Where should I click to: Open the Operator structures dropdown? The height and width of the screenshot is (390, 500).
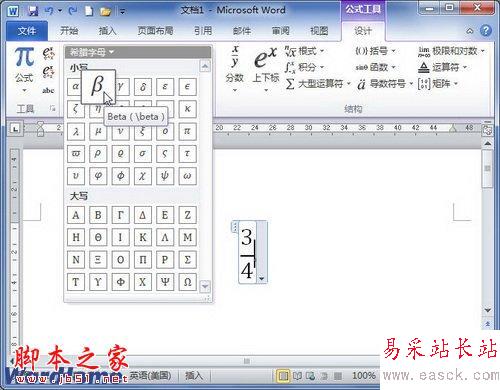(x=442, y=67)
